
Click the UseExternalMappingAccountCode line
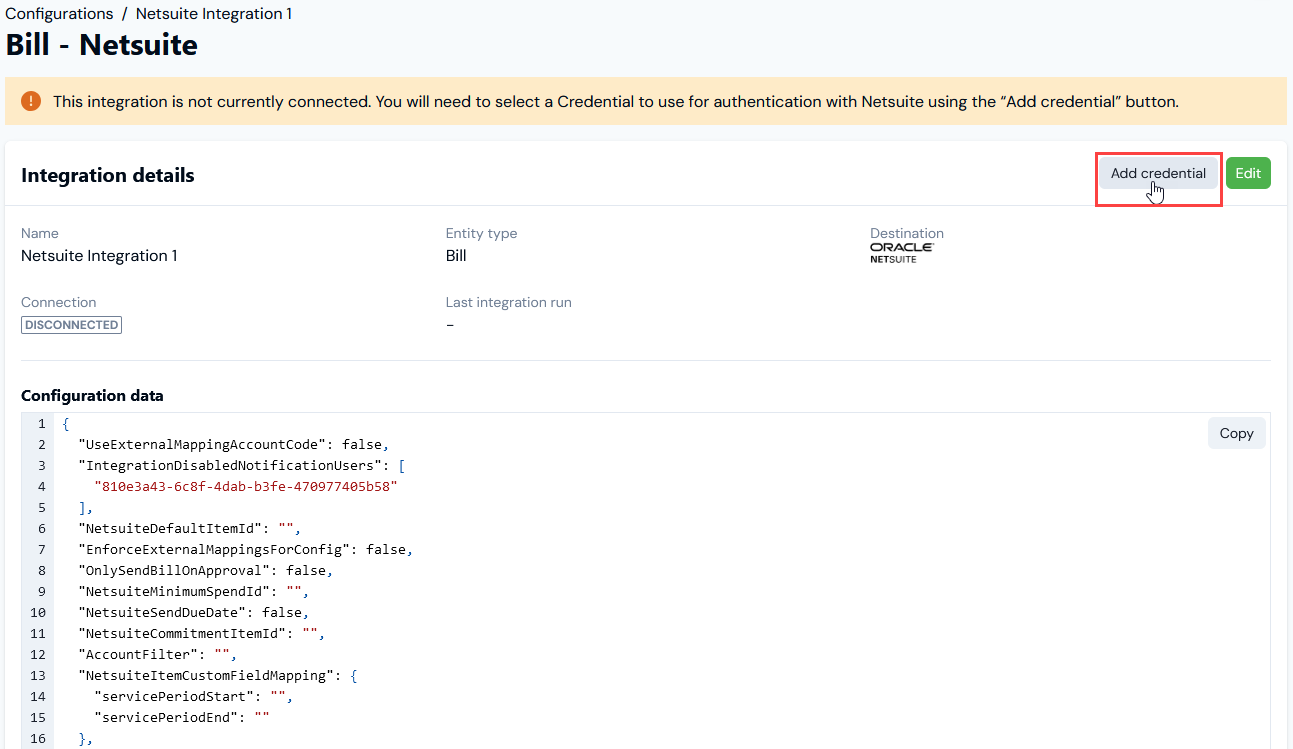click(x=233, y=444)
